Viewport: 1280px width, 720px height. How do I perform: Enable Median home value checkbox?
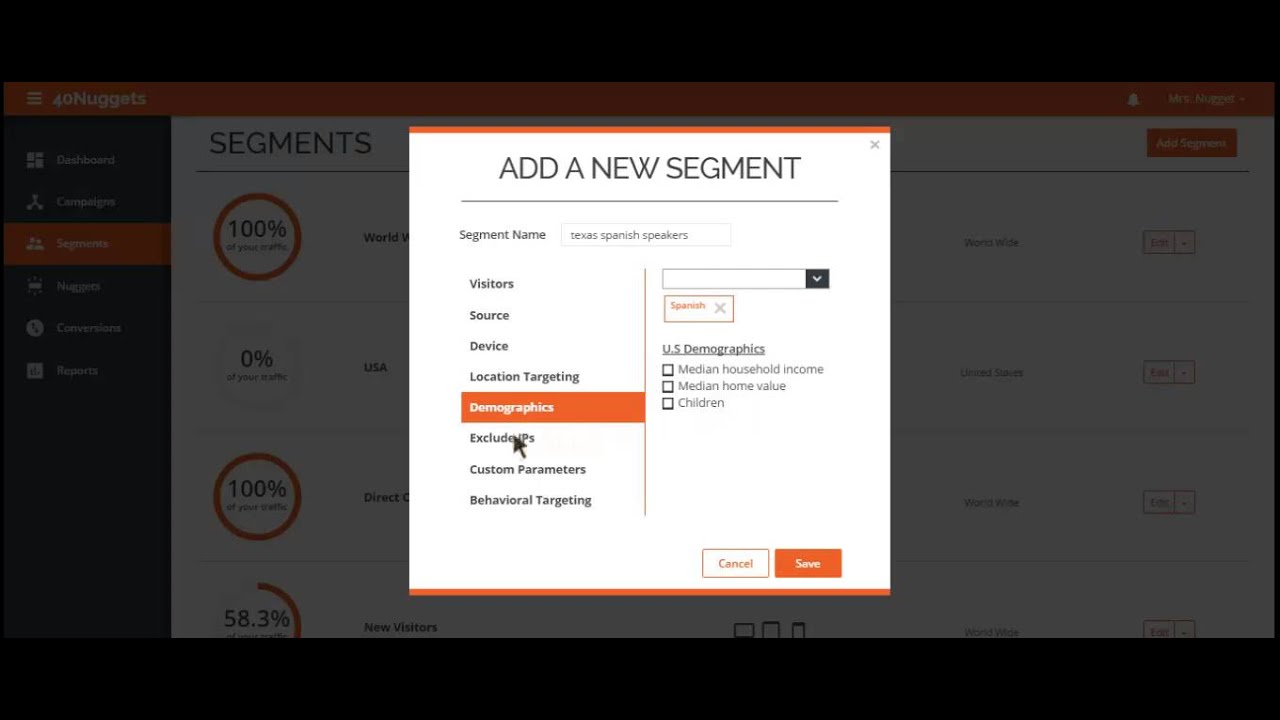(668, 387)
